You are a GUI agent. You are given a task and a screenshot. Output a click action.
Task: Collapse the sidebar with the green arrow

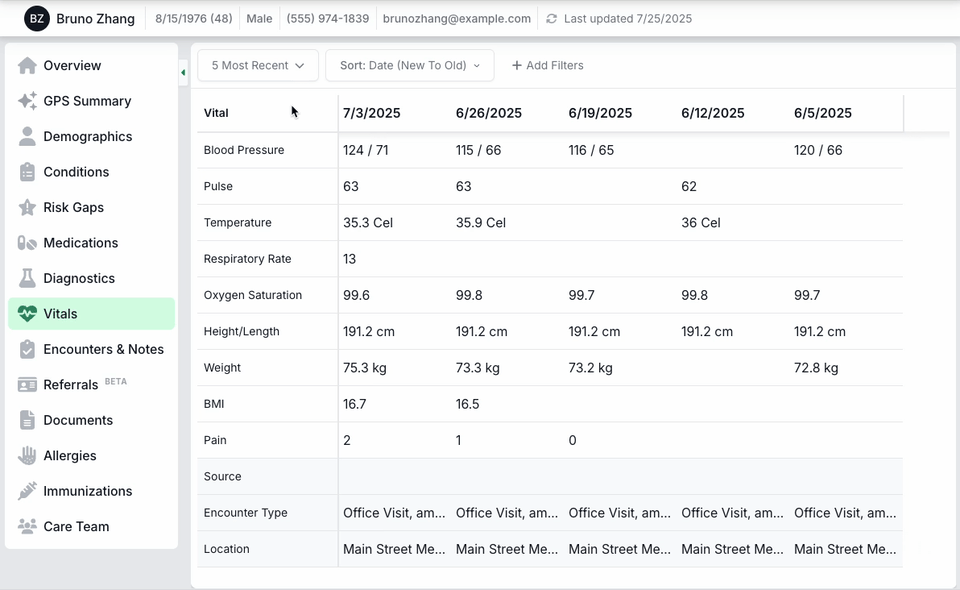(183, 73)
